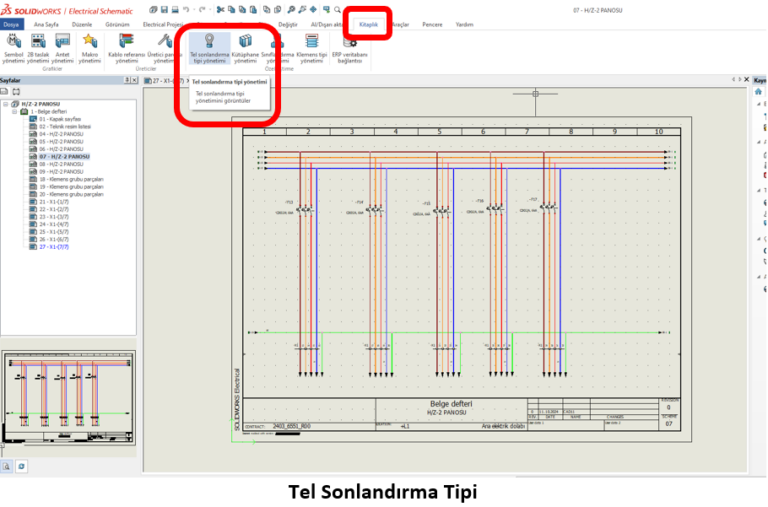Close the Sayfalar side panel
This screenshot has width=768, height=507.
click(x=134, y=80)
